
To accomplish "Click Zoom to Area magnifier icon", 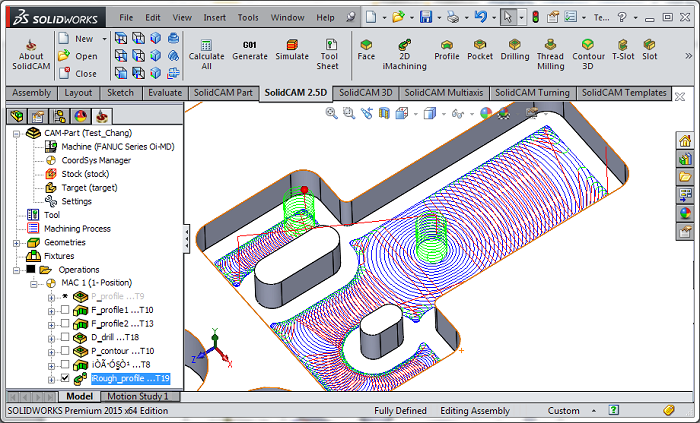I will [x=349, y=113].
